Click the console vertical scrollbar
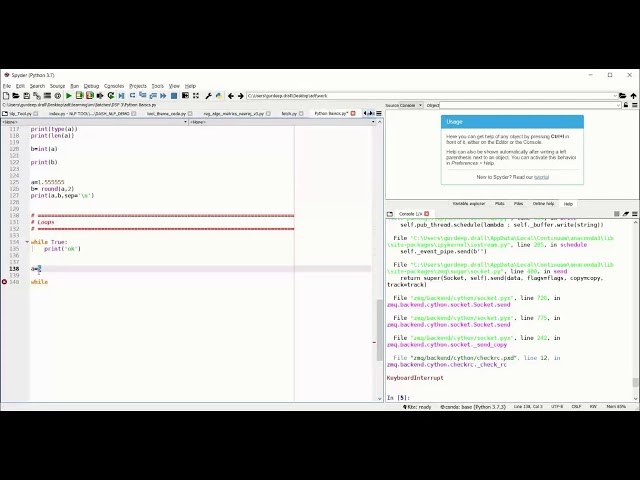The image size is (640, 480). point(635,382)
